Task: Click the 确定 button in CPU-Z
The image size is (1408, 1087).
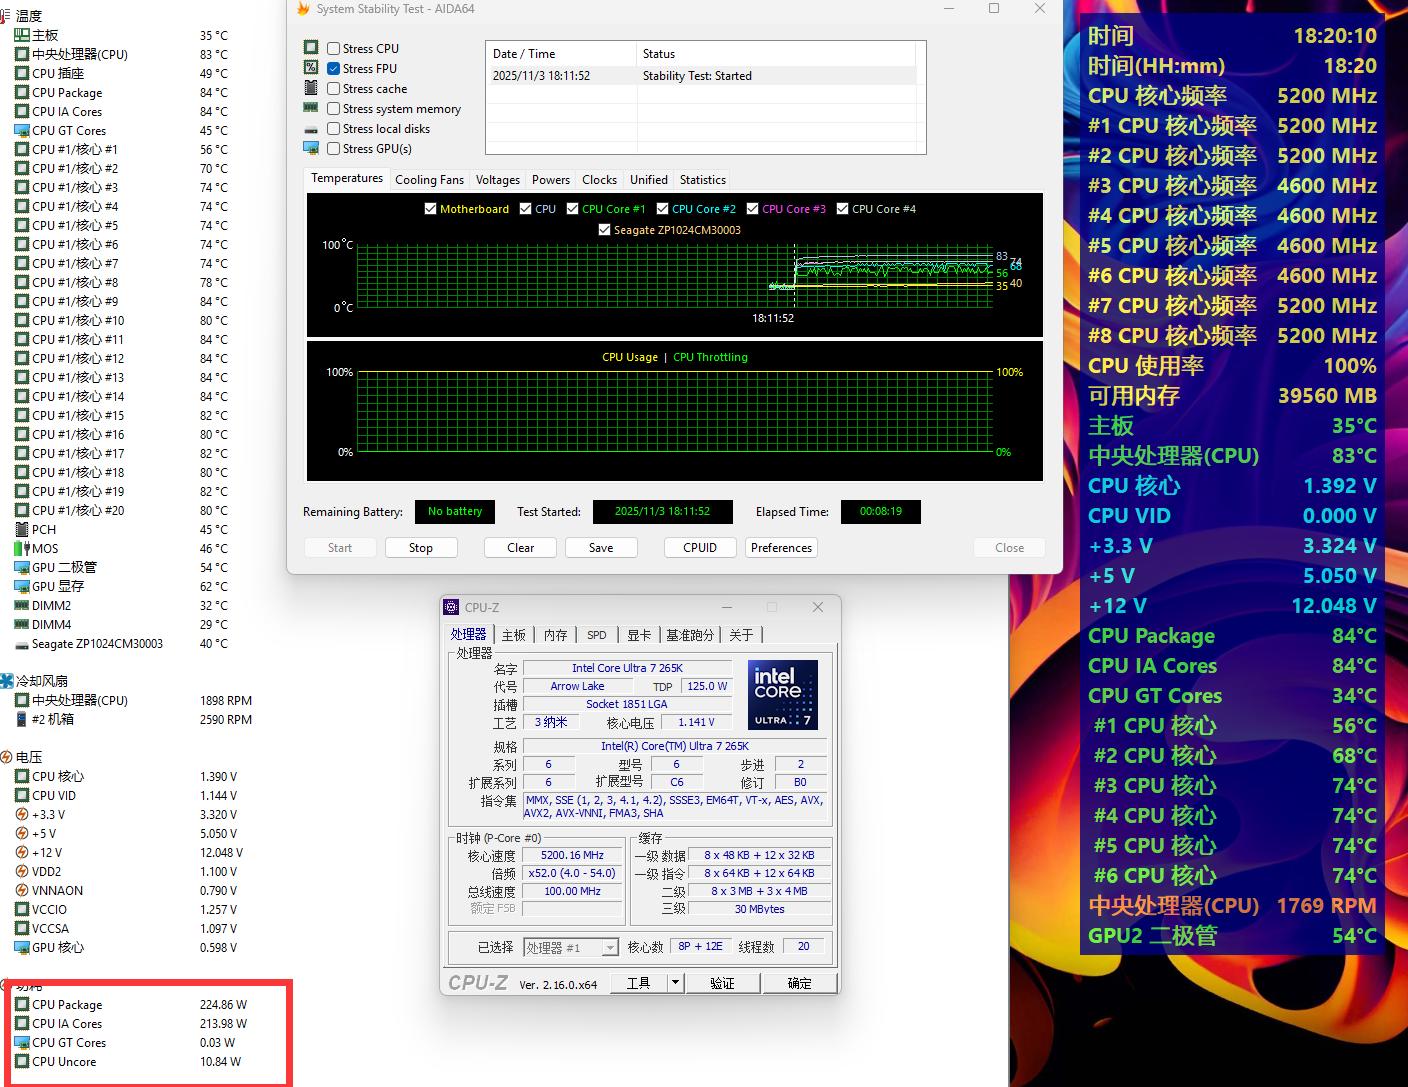Action: (800, 983)
